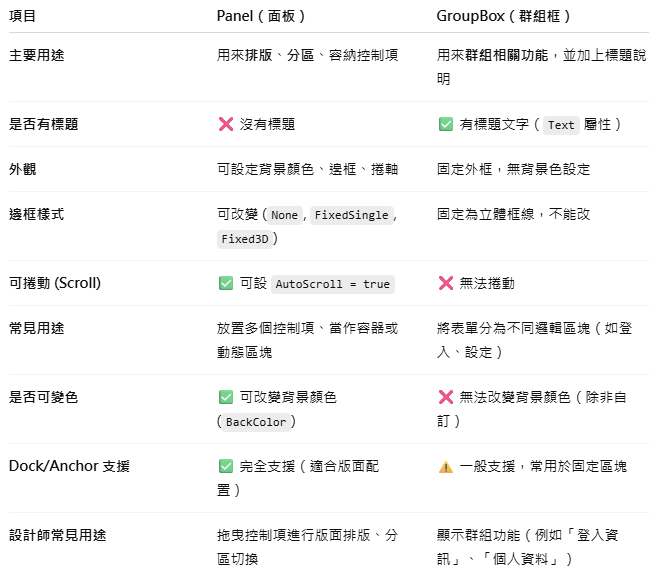Click the Dock/Anchor 支援 row label

pyautogui.click(x=69, y=466)
